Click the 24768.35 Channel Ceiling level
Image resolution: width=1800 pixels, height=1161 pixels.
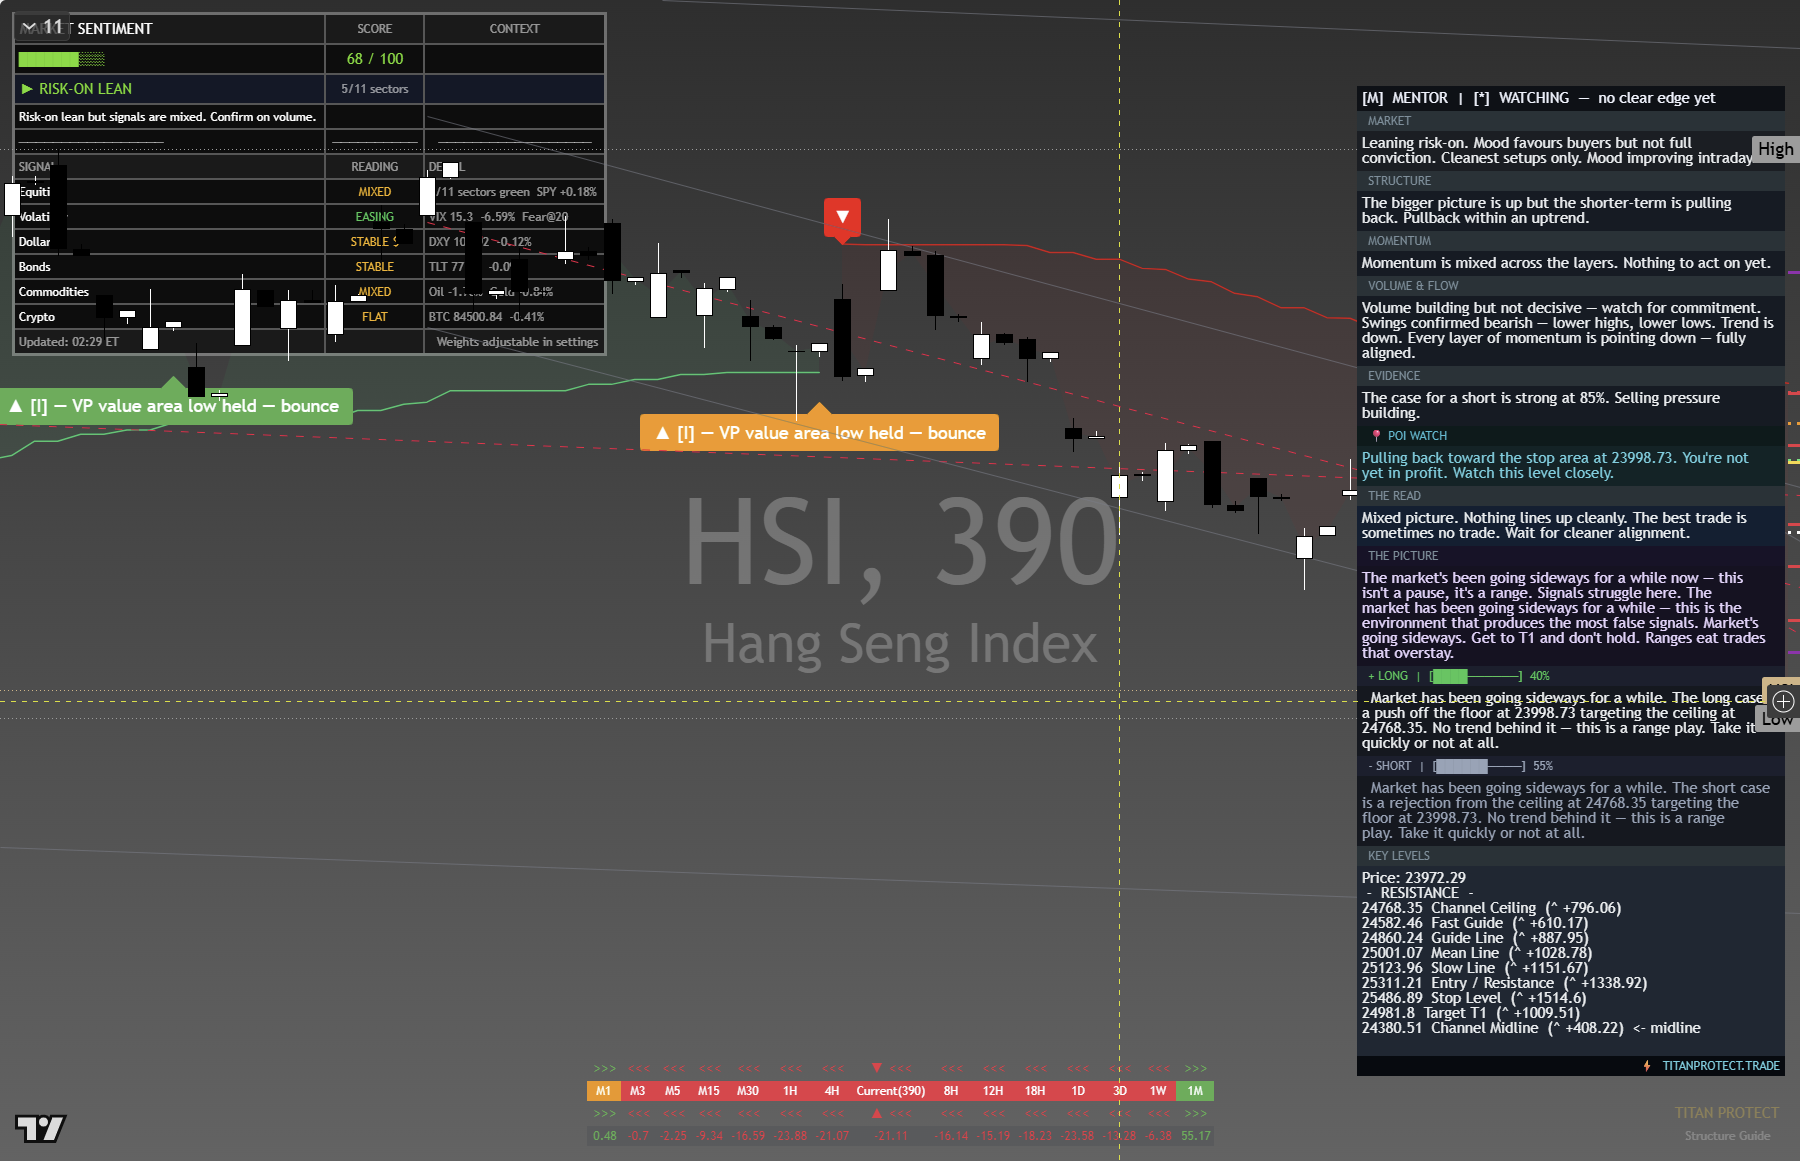[1491, 908]
